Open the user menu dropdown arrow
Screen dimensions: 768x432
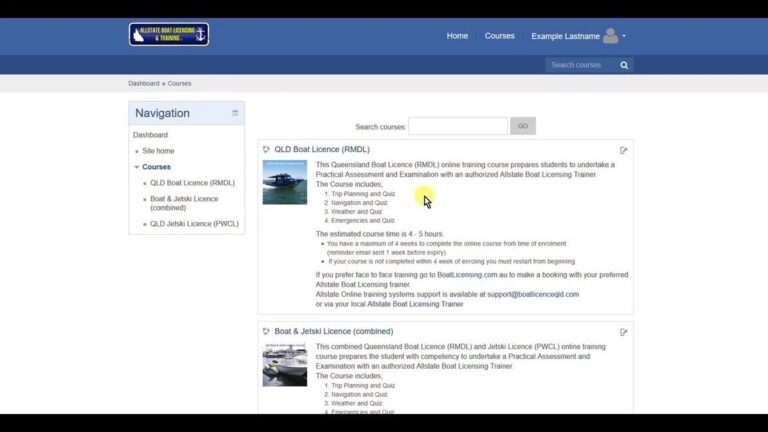click(624, 36)
